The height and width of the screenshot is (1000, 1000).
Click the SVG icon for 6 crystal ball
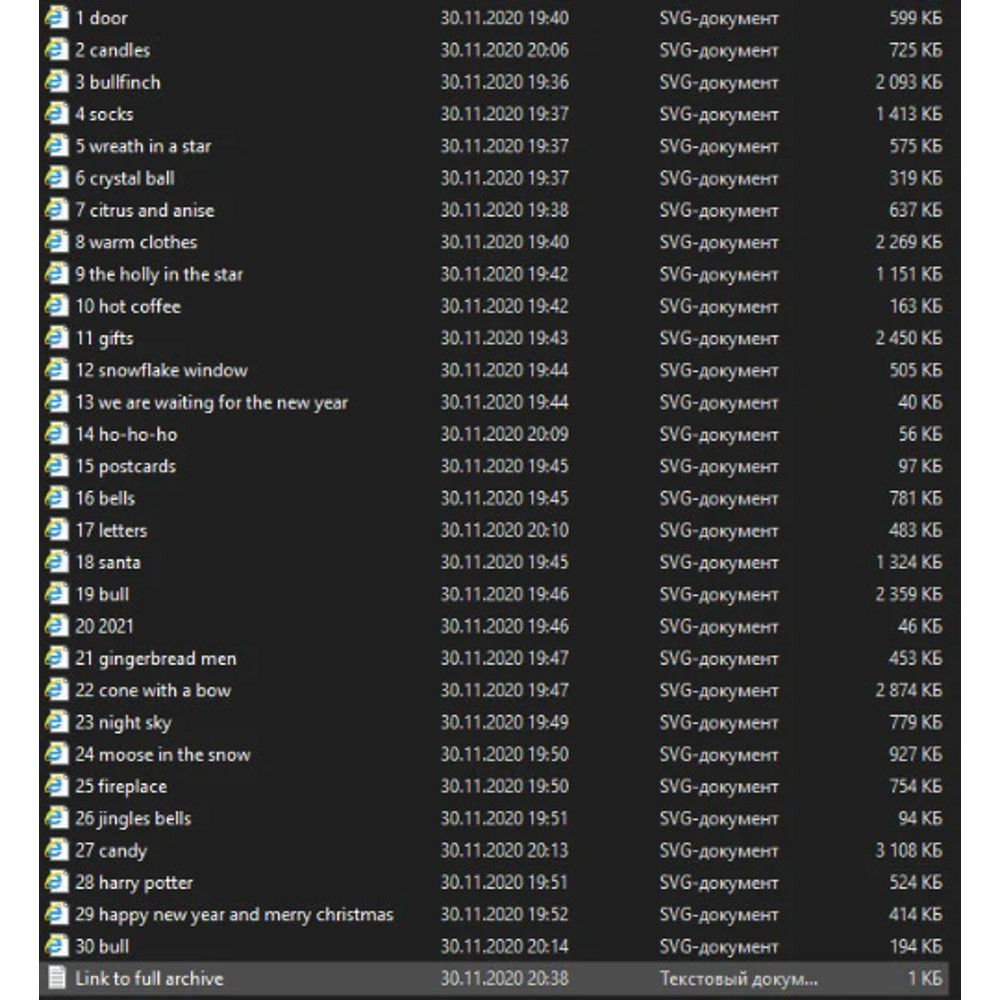point(57,178)
